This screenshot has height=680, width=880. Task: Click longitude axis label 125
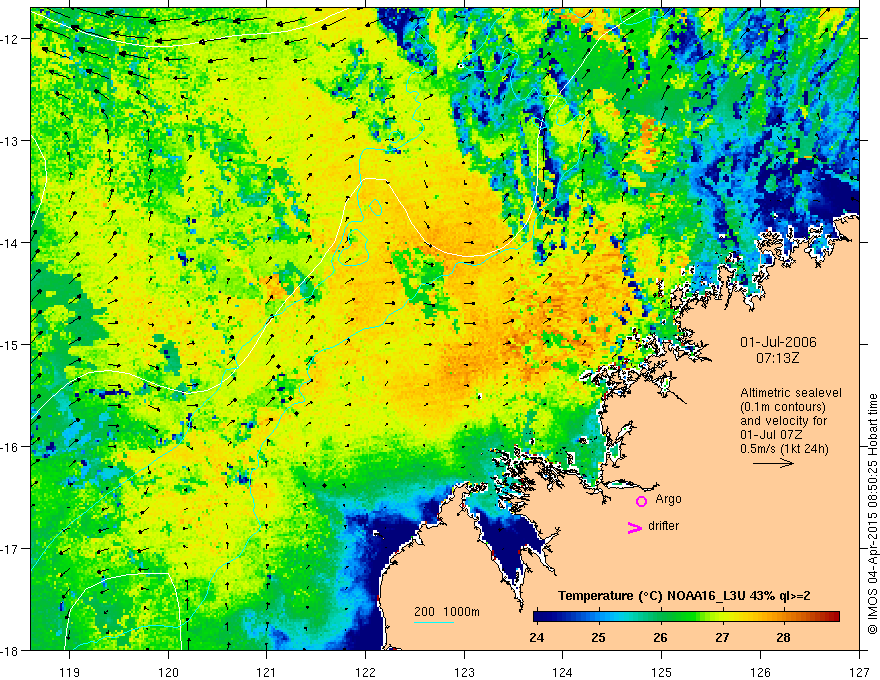click(x=662, y=671)
